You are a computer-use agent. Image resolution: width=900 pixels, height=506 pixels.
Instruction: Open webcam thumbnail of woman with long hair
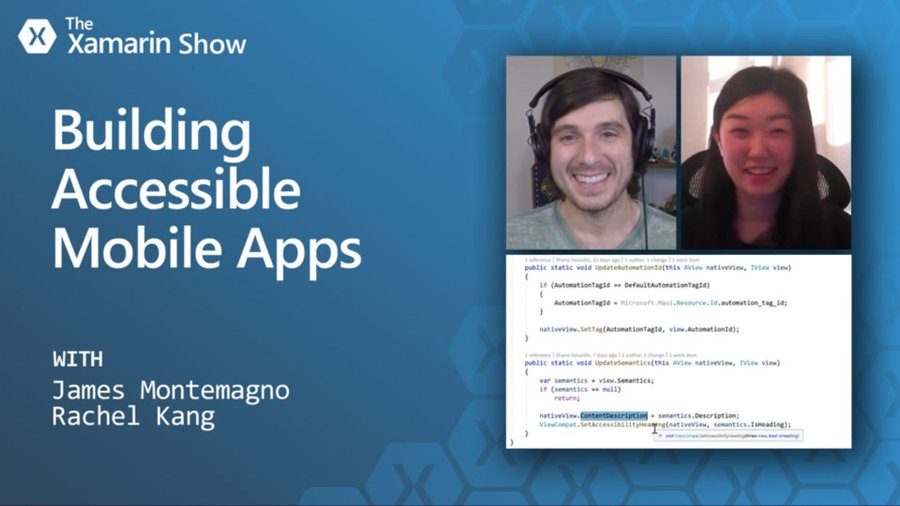(766, 153)
